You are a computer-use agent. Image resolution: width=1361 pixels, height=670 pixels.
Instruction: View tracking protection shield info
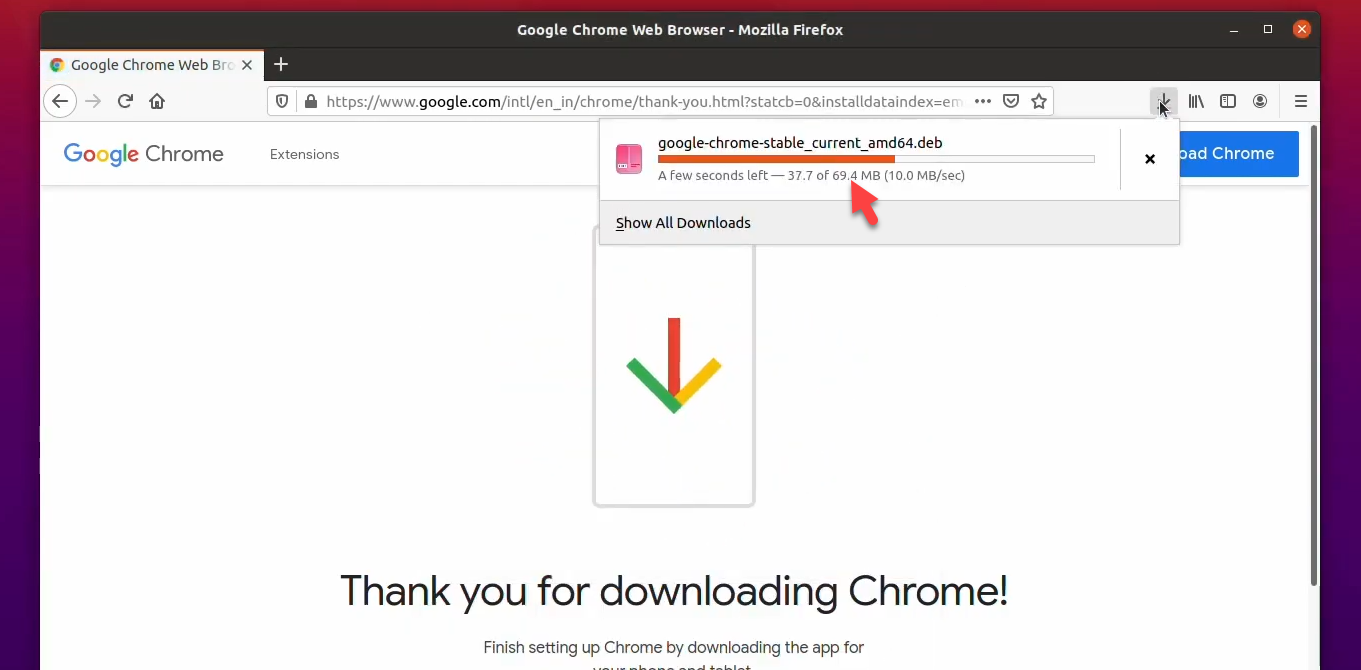pos(282,101)
